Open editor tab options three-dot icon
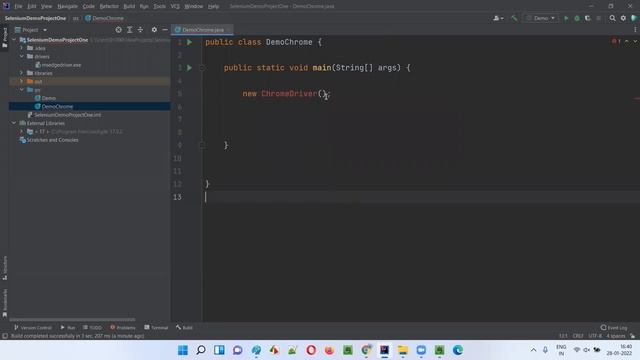Viewport: 640px width, 360px height. (635, 30)
